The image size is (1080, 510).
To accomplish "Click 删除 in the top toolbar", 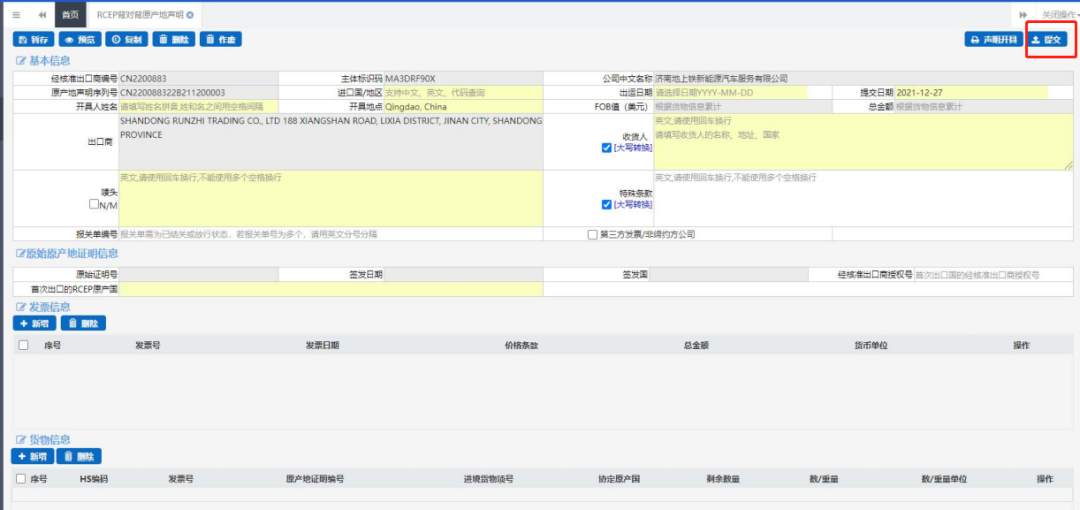I will click(174, 39).
